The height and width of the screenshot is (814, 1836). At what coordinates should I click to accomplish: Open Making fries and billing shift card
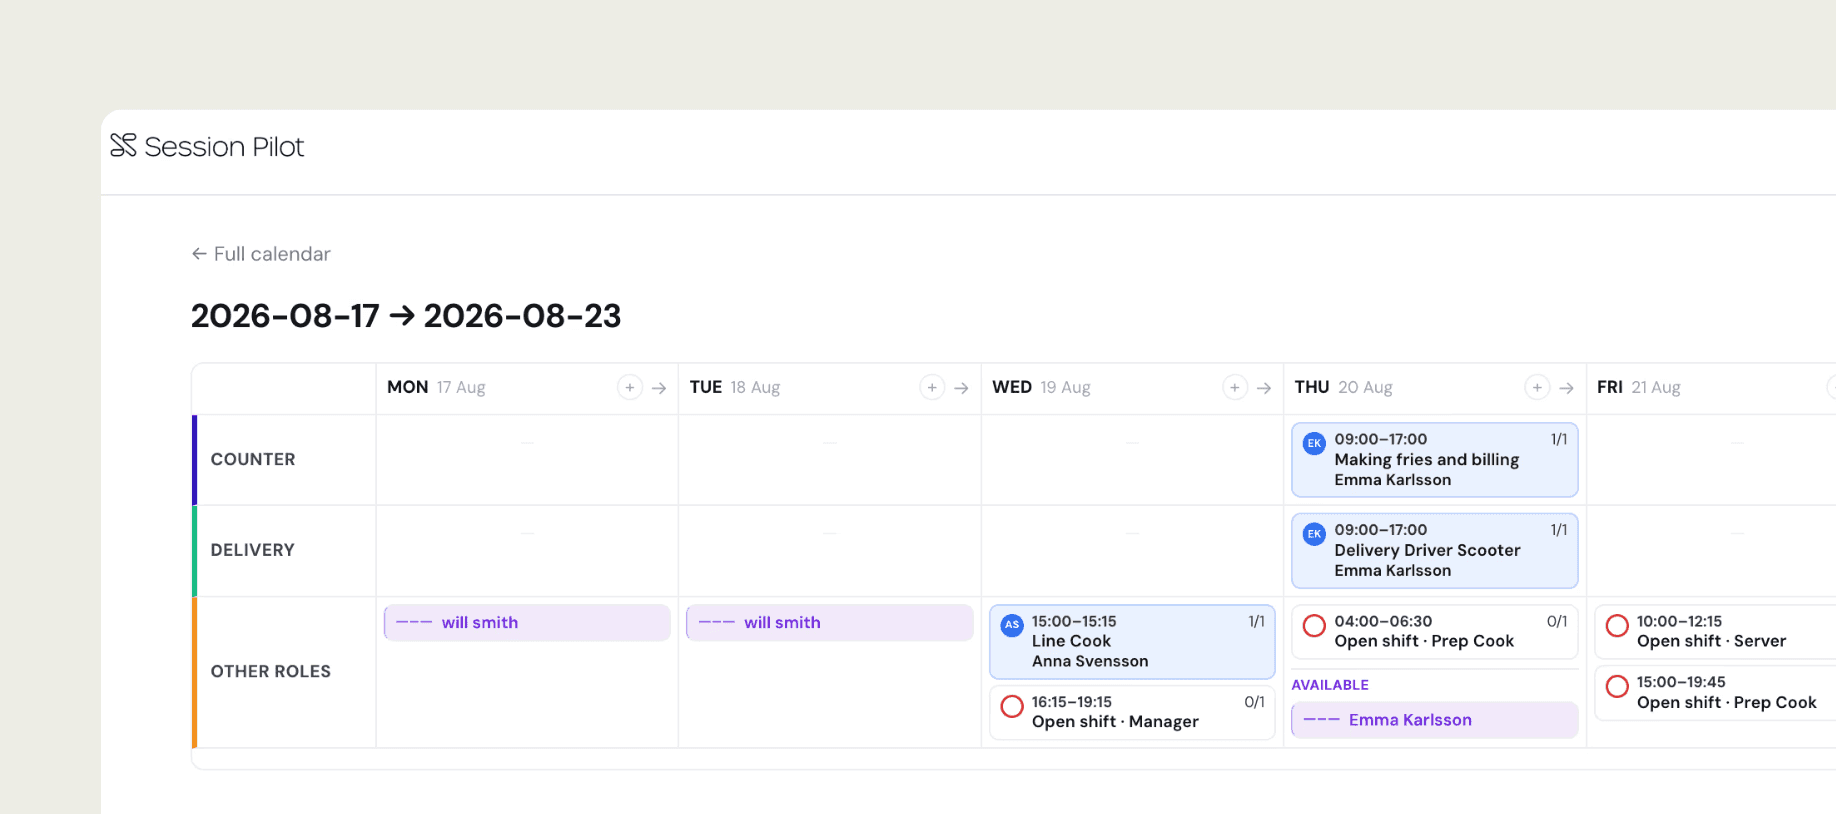1435,460
